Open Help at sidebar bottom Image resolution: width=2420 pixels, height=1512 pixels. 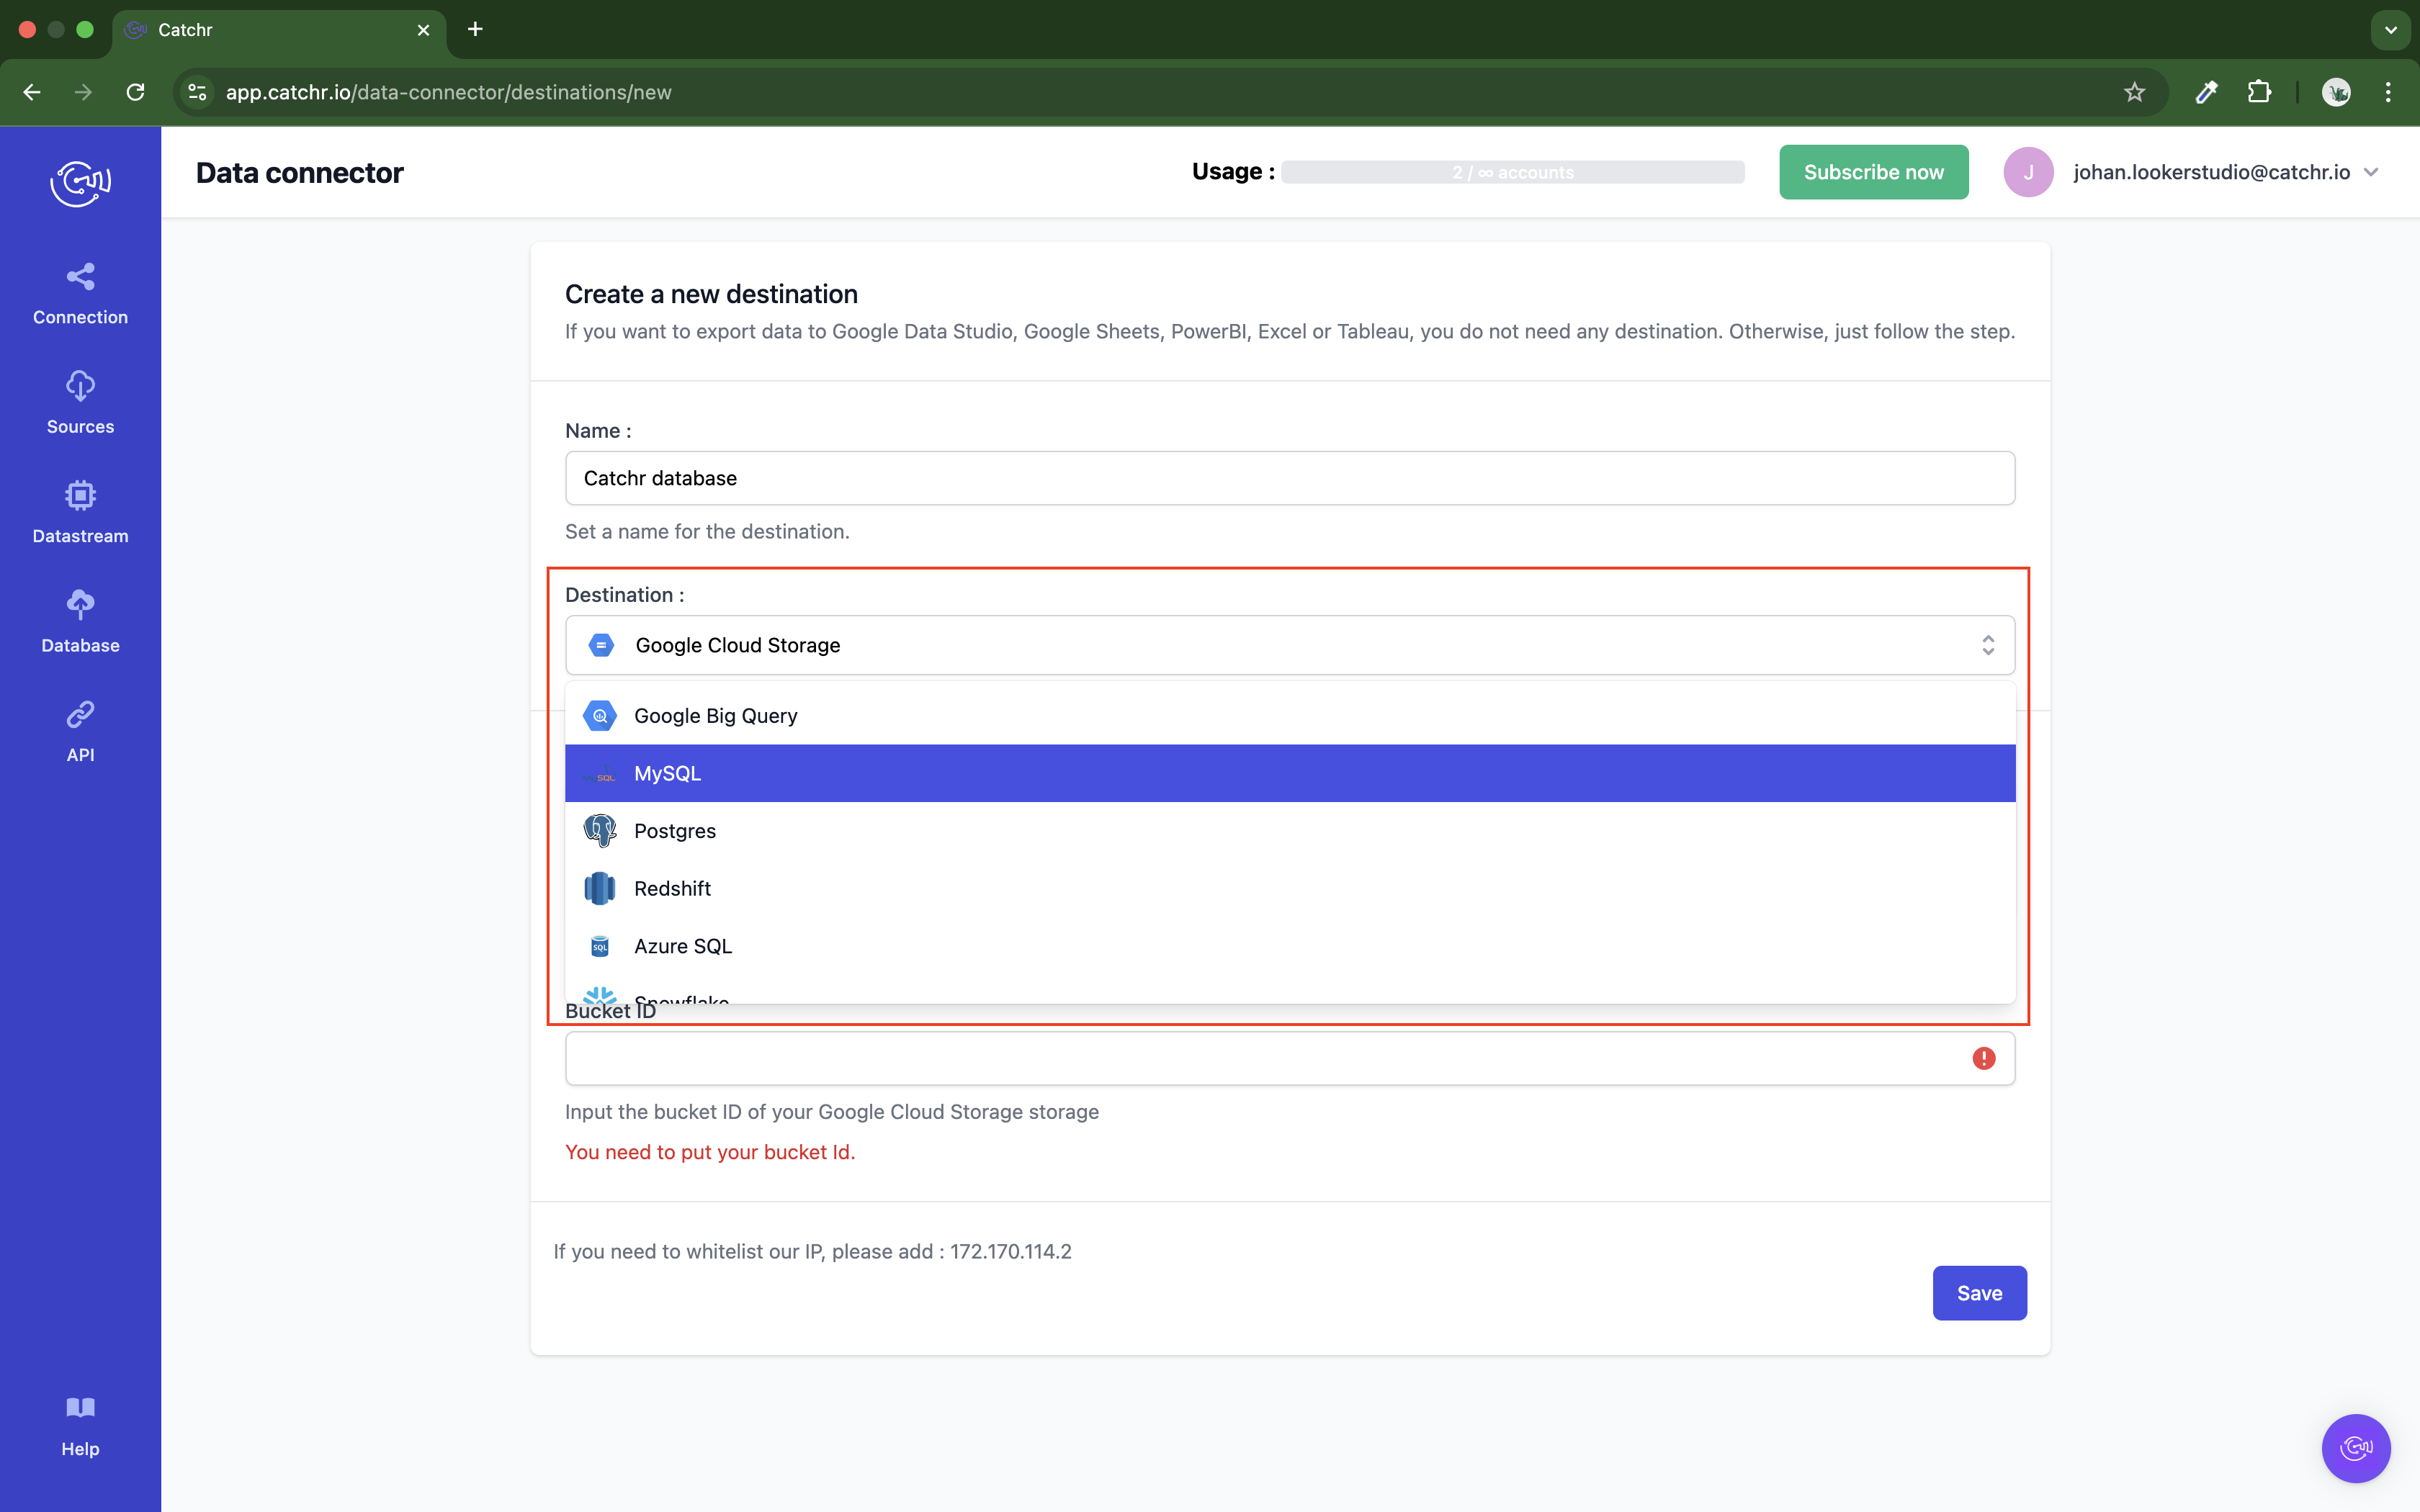80,1427
